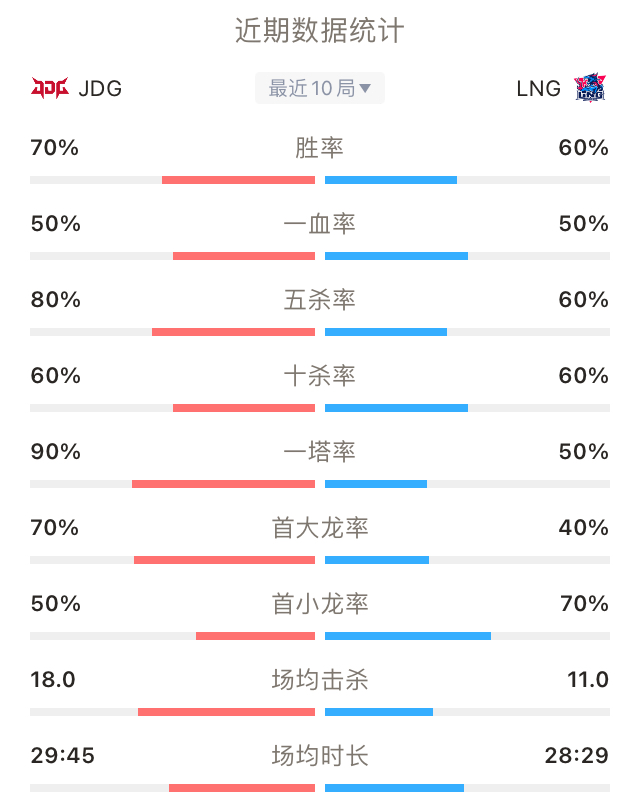Click the 近期数据统计 heading

319,31
